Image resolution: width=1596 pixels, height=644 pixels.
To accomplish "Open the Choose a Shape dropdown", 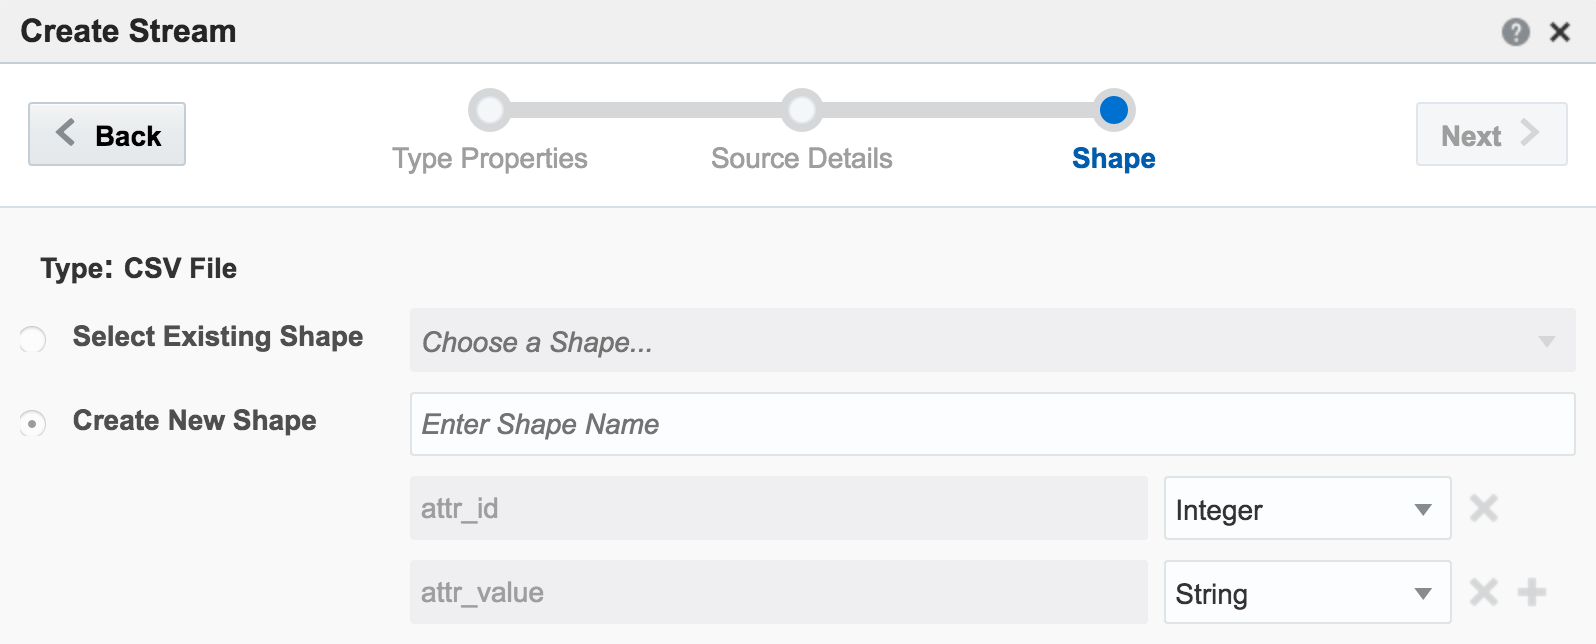I will click(992, 341).
